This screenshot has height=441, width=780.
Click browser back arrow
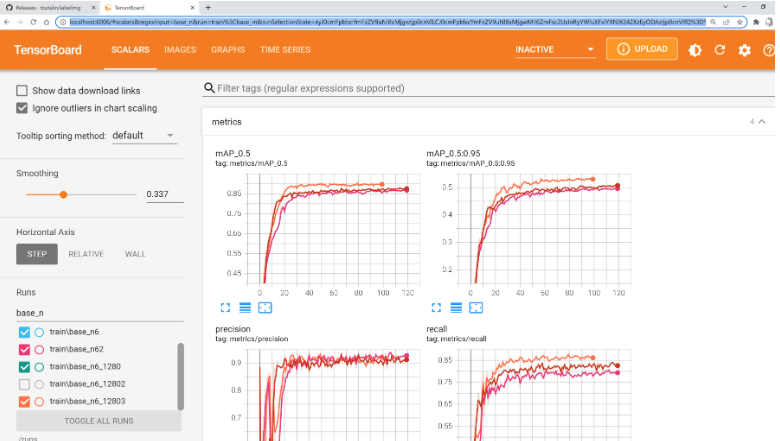tap(7, 22)
